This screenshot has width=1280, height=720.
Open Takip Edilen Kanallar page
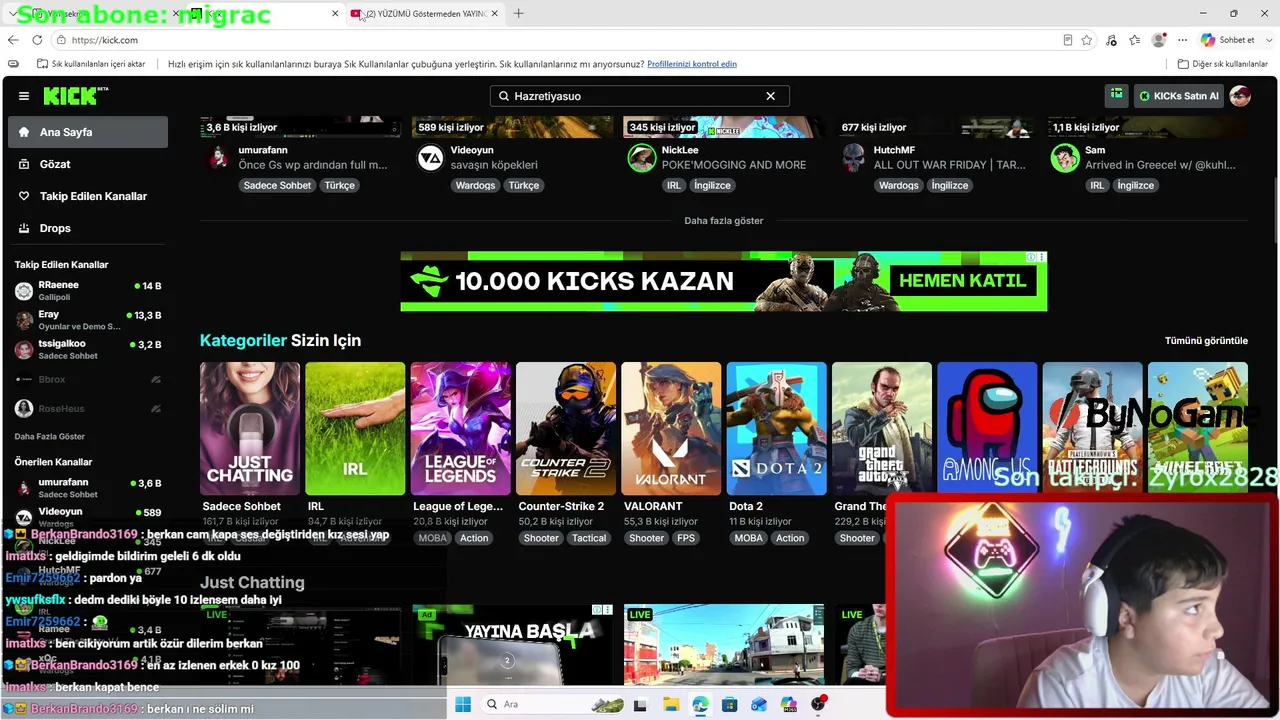(x=88, y=196)
